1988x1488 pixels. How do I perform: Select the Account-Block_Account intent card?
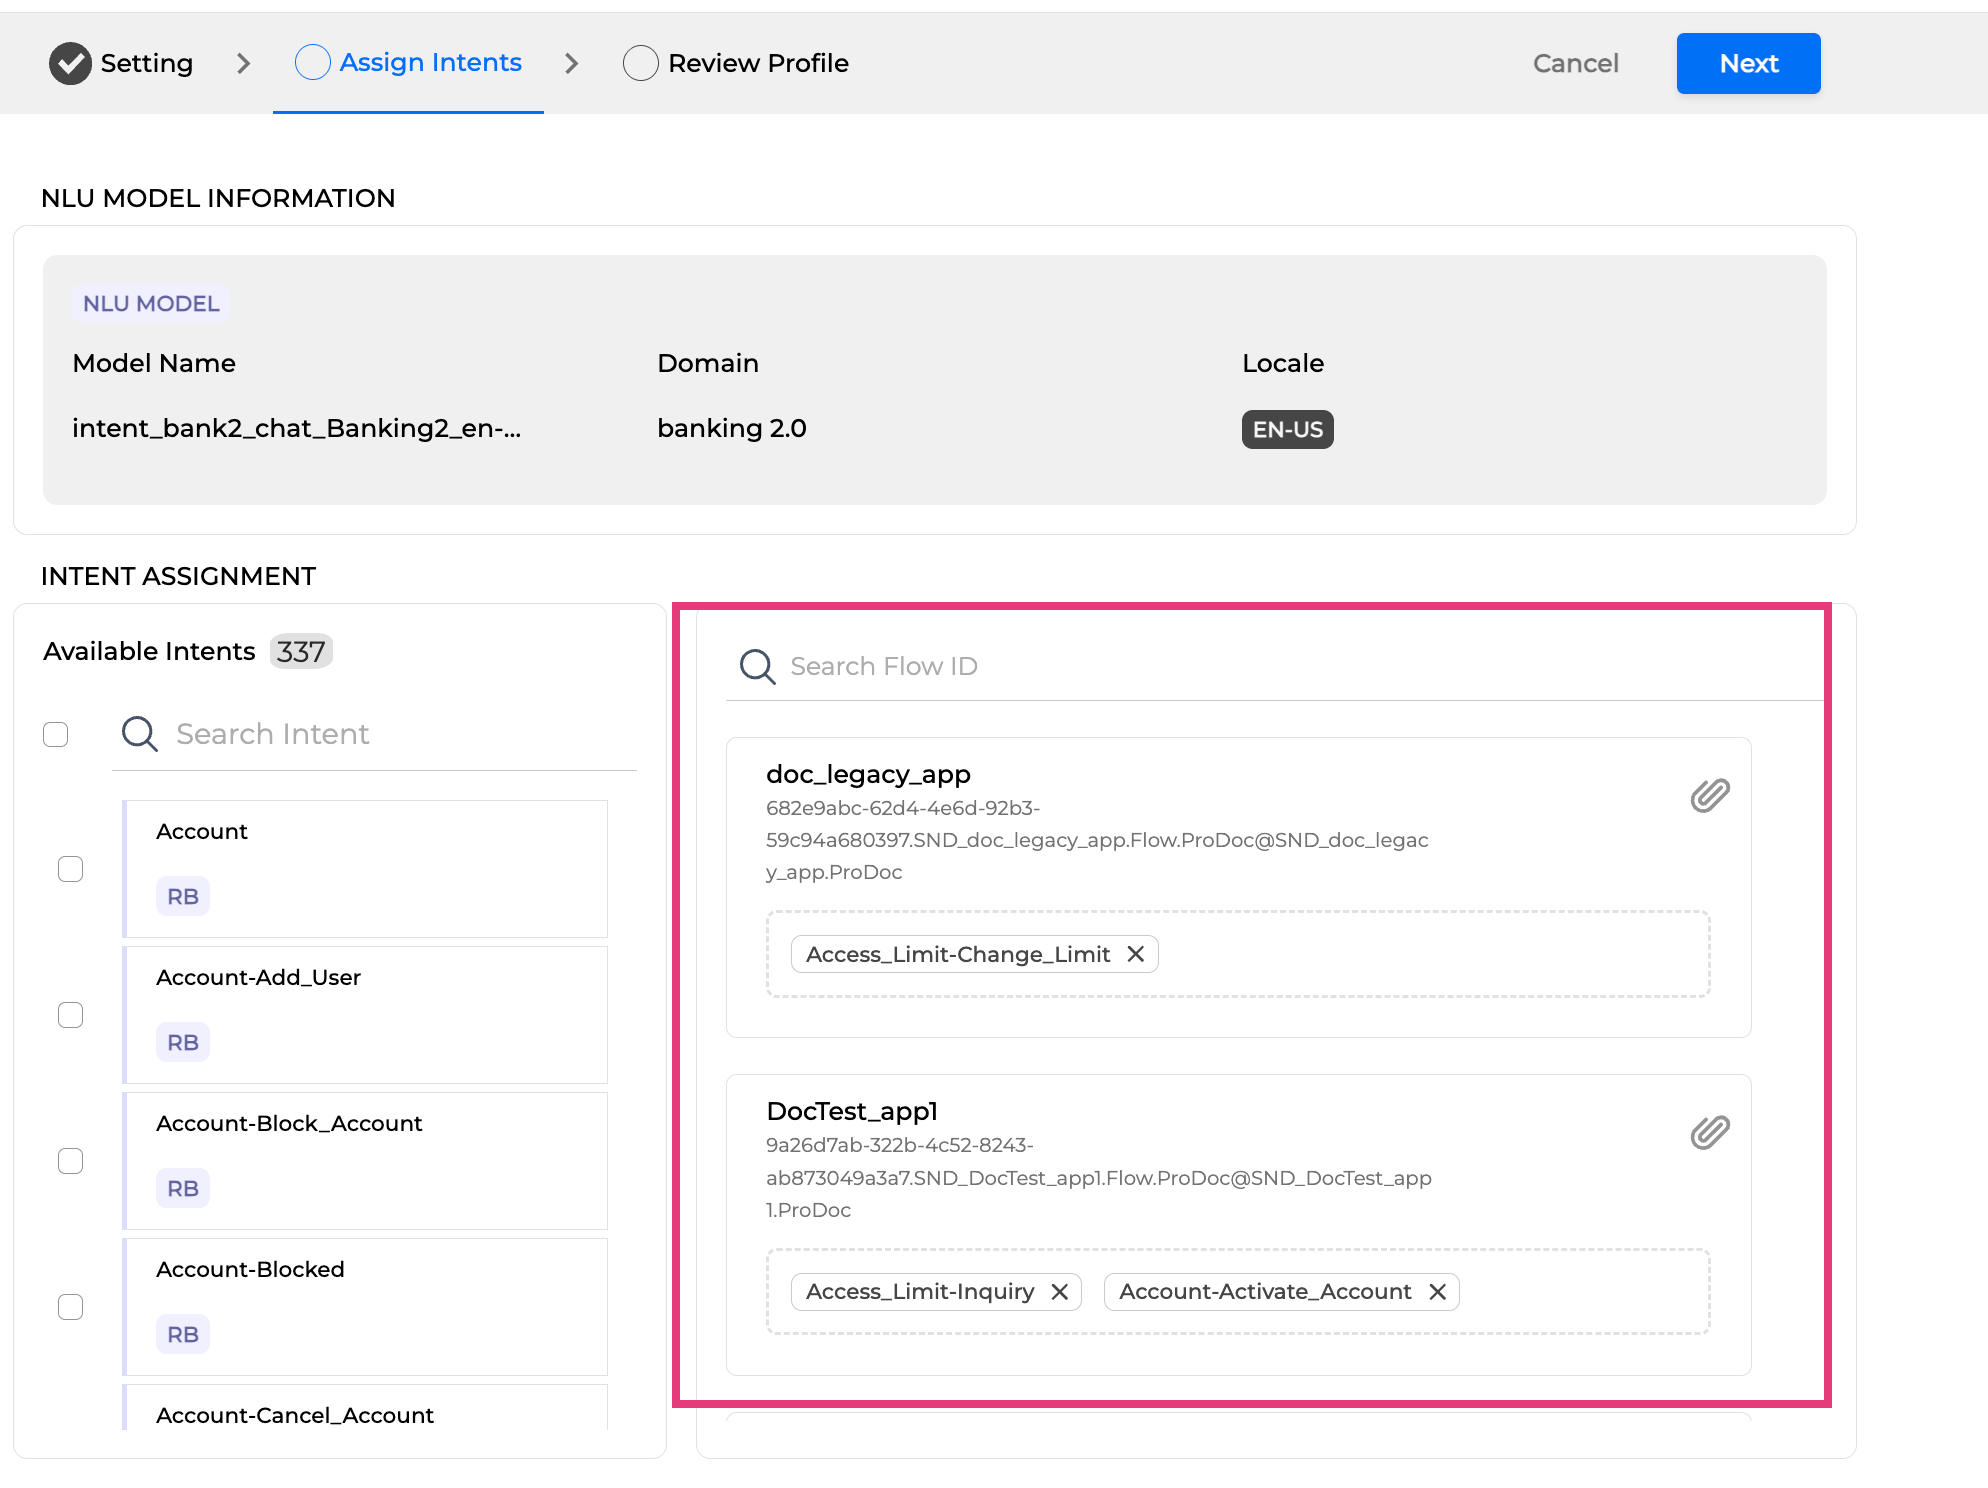(365, 1160)
